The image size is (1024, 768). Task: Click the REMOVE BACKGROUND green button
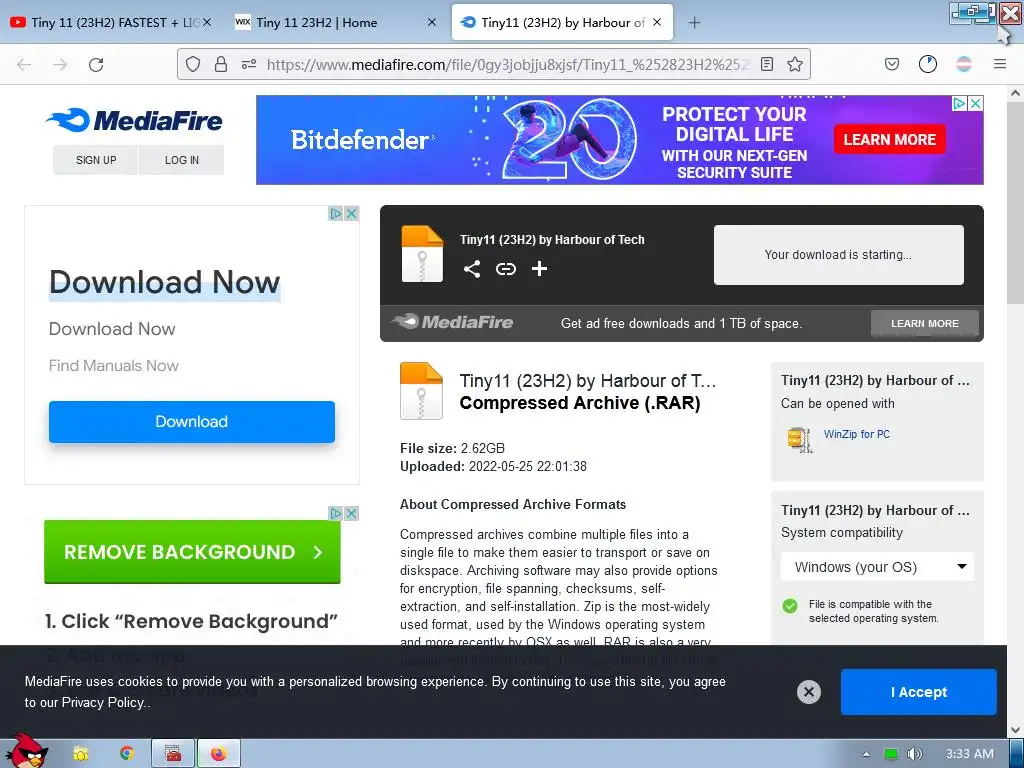(192, 552)
